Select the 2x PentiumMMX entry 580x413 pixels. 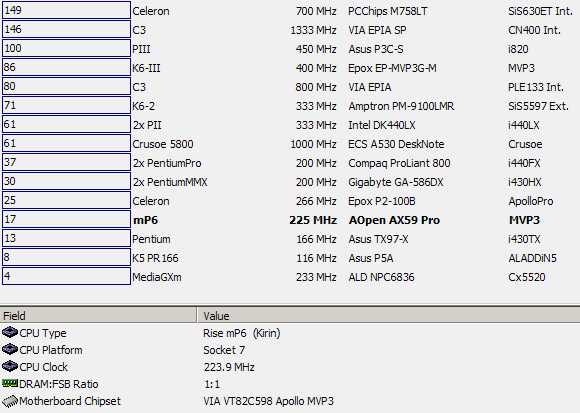(x=170, y=182)
